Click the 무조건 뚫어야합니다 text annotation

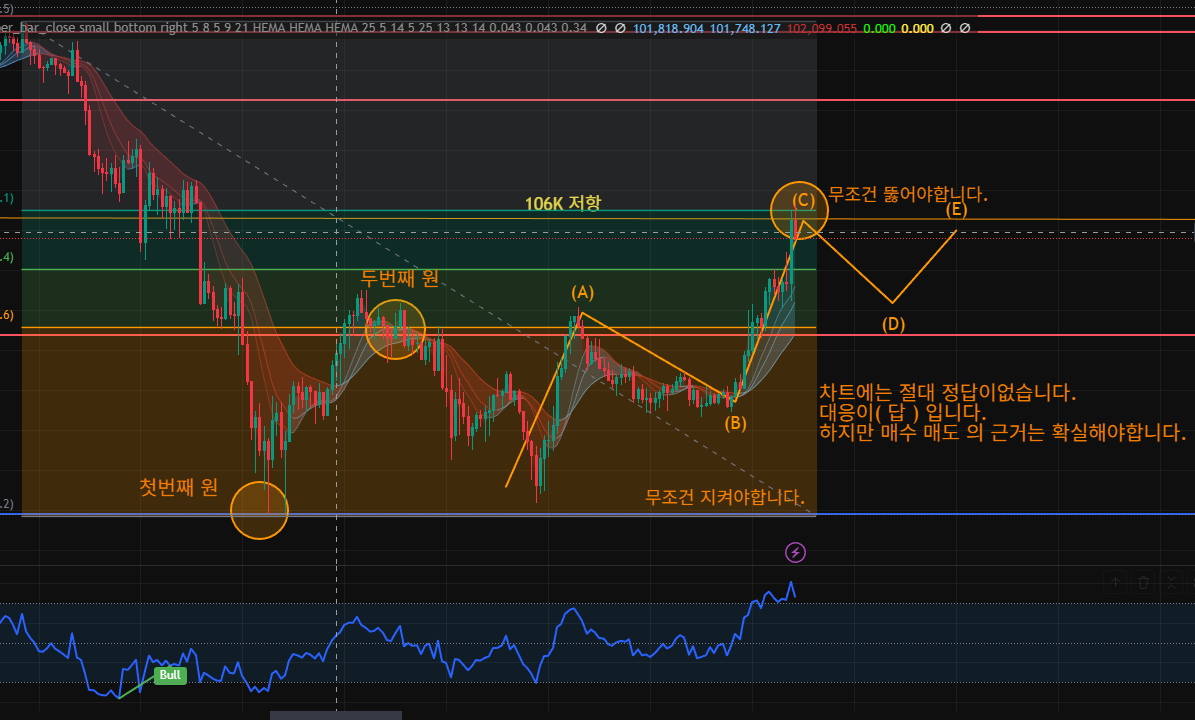click(908, 194)
